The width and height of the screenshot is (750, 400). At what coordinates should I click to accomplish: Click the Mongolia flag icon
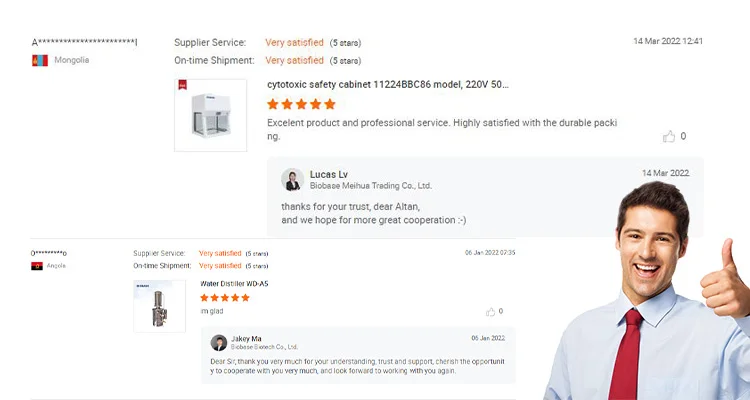tap(40, 60)
